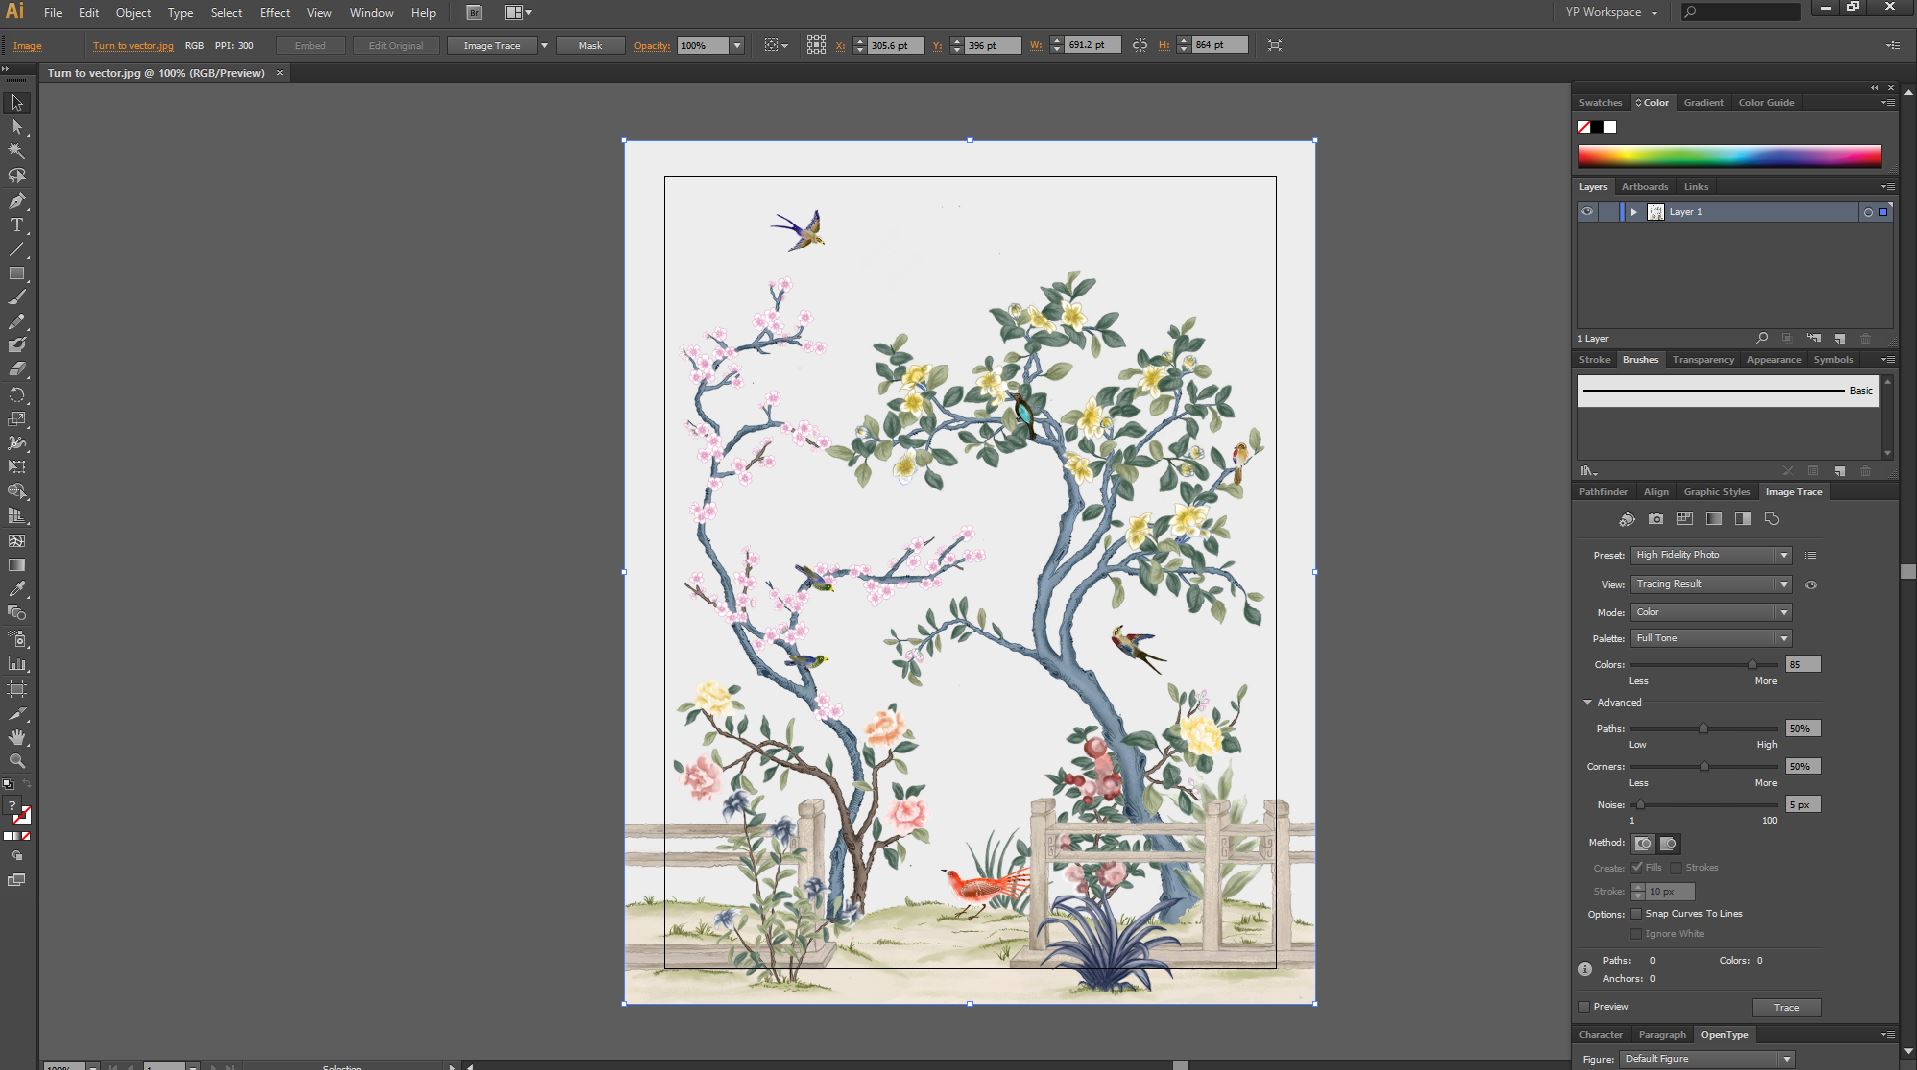Viewport: 1917px width, 1070px height.
Task: Check Snap Curves To Lines option
Action: pyautogui.click(x=1636, y=914)
